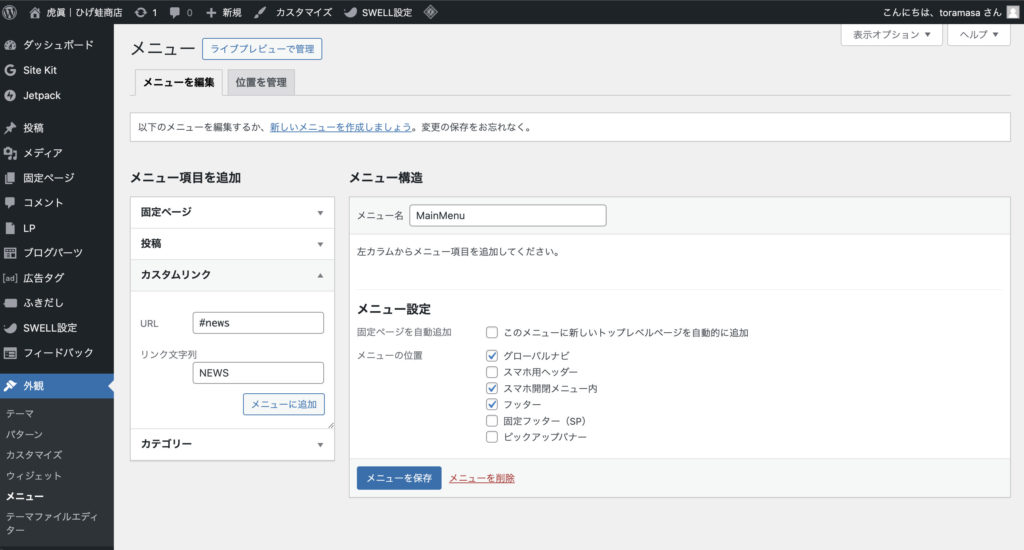Expand the カテゴリー accordion section
The height and width of the screenshot is (550, 1024).
[x=232, y=444]
